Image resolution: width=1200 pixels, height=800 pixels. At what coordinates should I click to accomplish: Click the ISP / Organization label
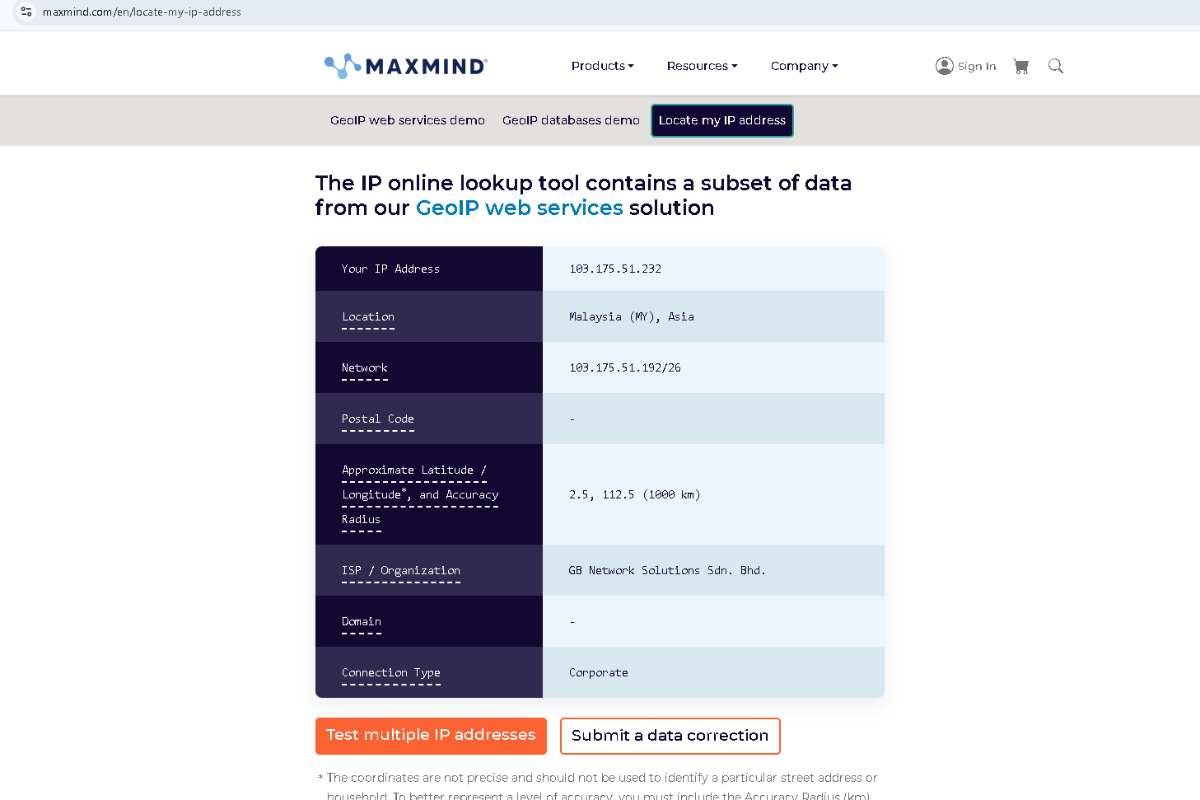click(x=401, y=571)
